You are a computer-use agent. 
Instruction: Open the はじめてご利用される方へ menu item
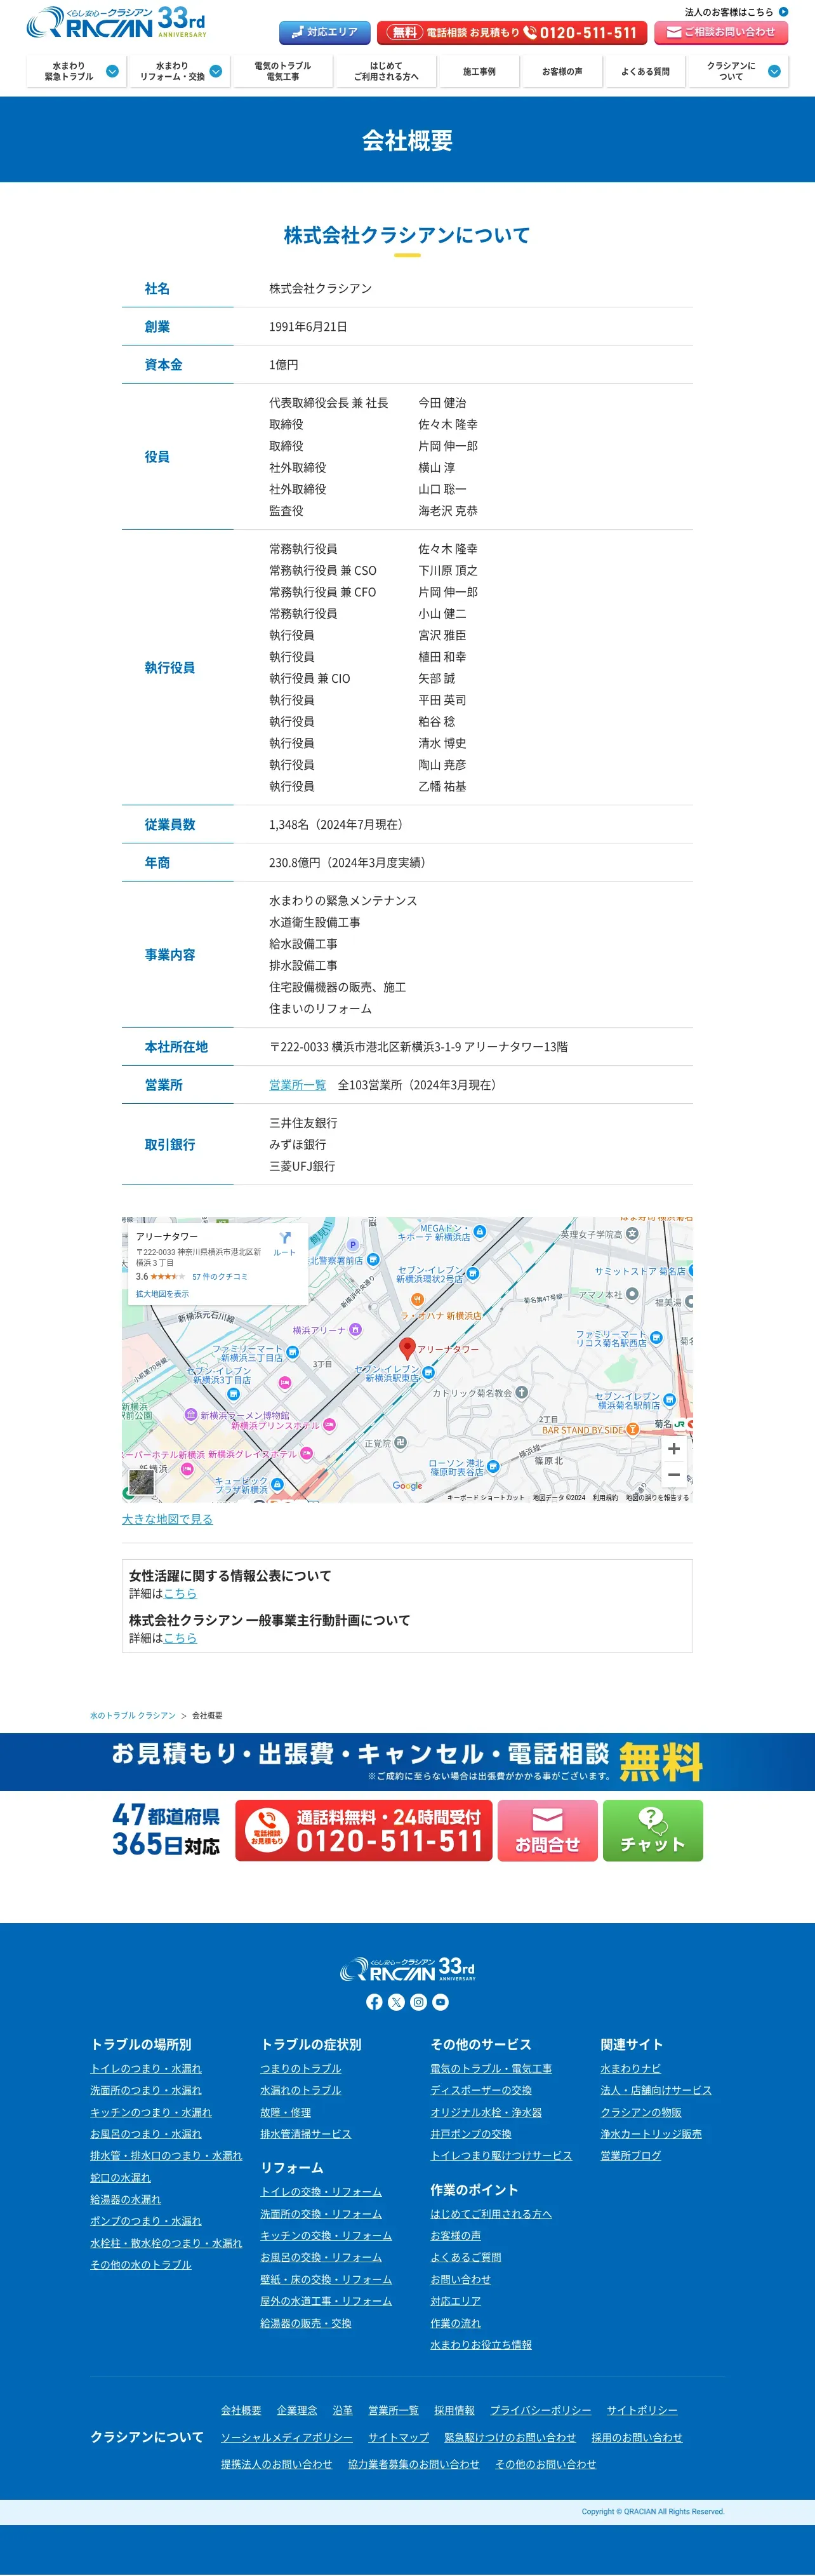pos(386,71)
